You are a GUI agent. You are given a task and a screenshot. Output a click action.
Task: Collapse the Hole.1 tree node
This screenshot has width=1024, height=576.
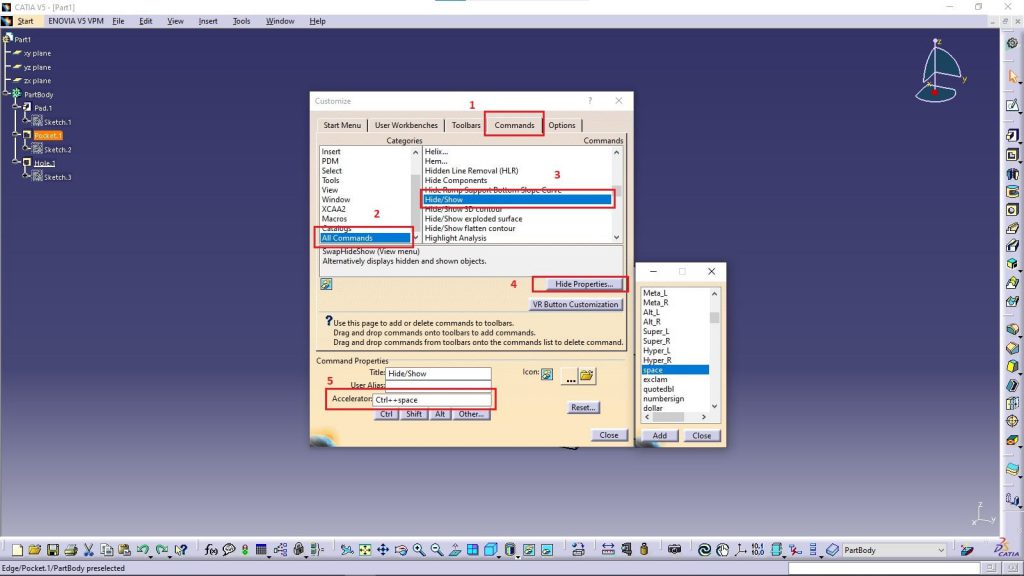16,163
